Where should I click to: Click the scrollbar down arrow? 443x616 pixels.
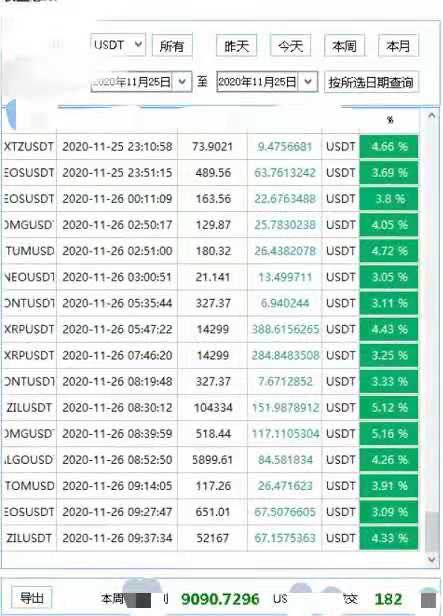coord(432,558)
